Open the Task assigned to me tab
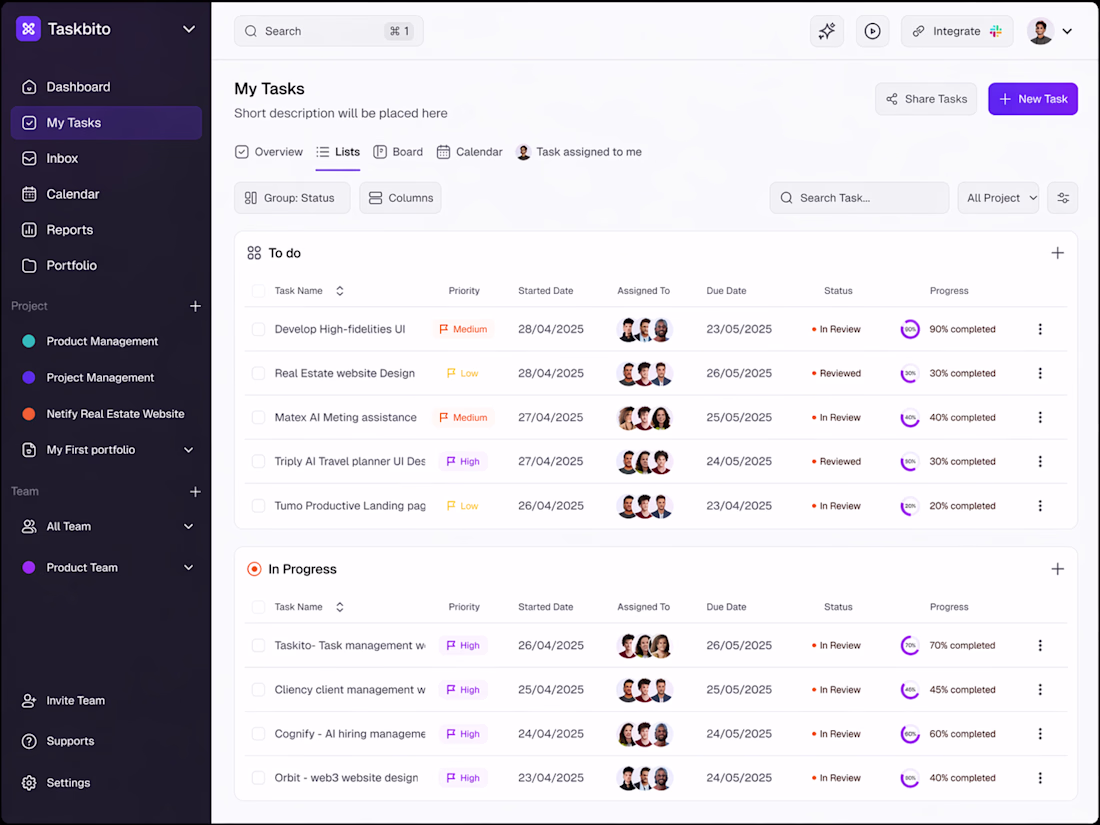The image size is (1100, 825). 579,152
